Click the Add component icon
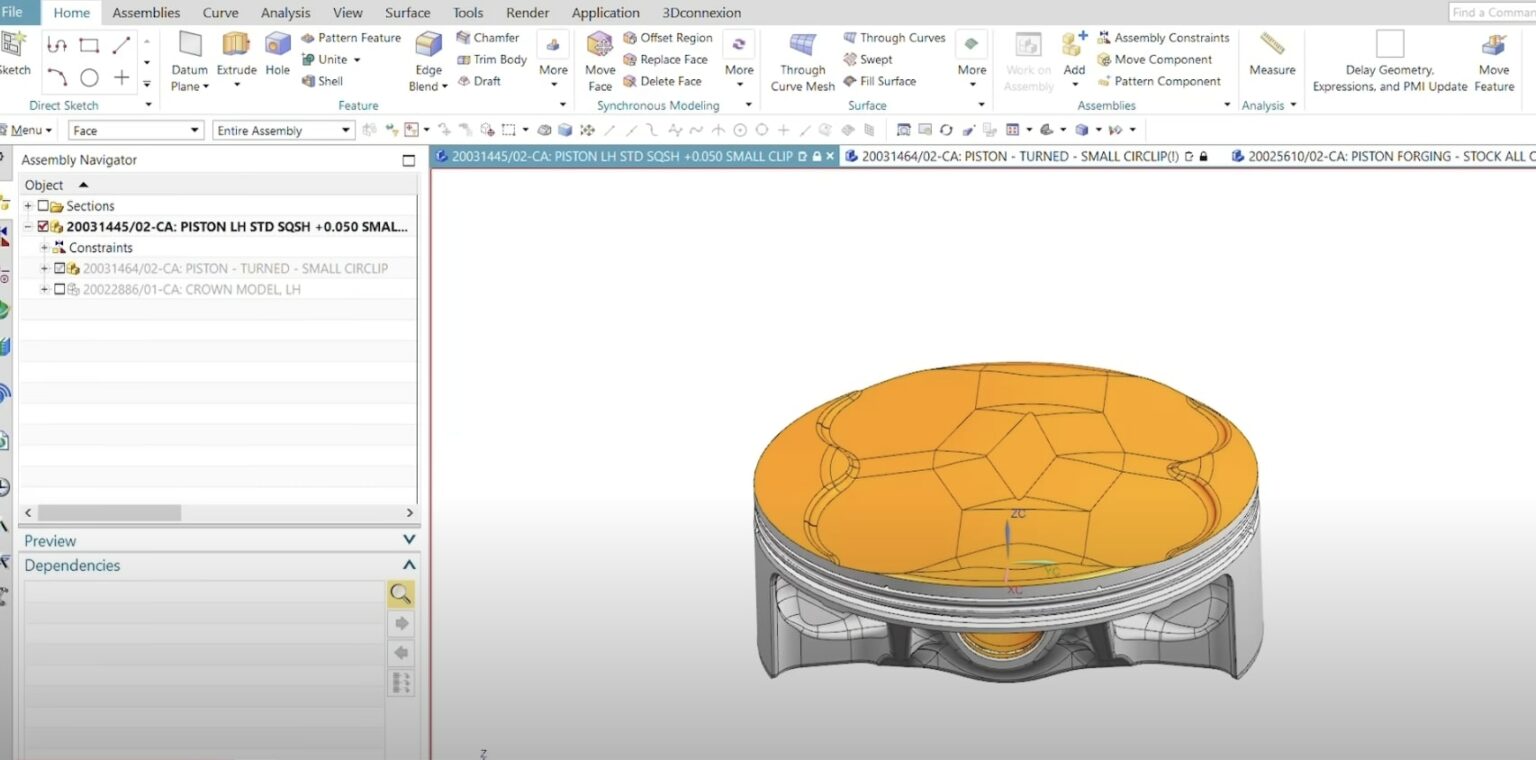Viewport: 1536px width, 760px height. click(1074, 45)
